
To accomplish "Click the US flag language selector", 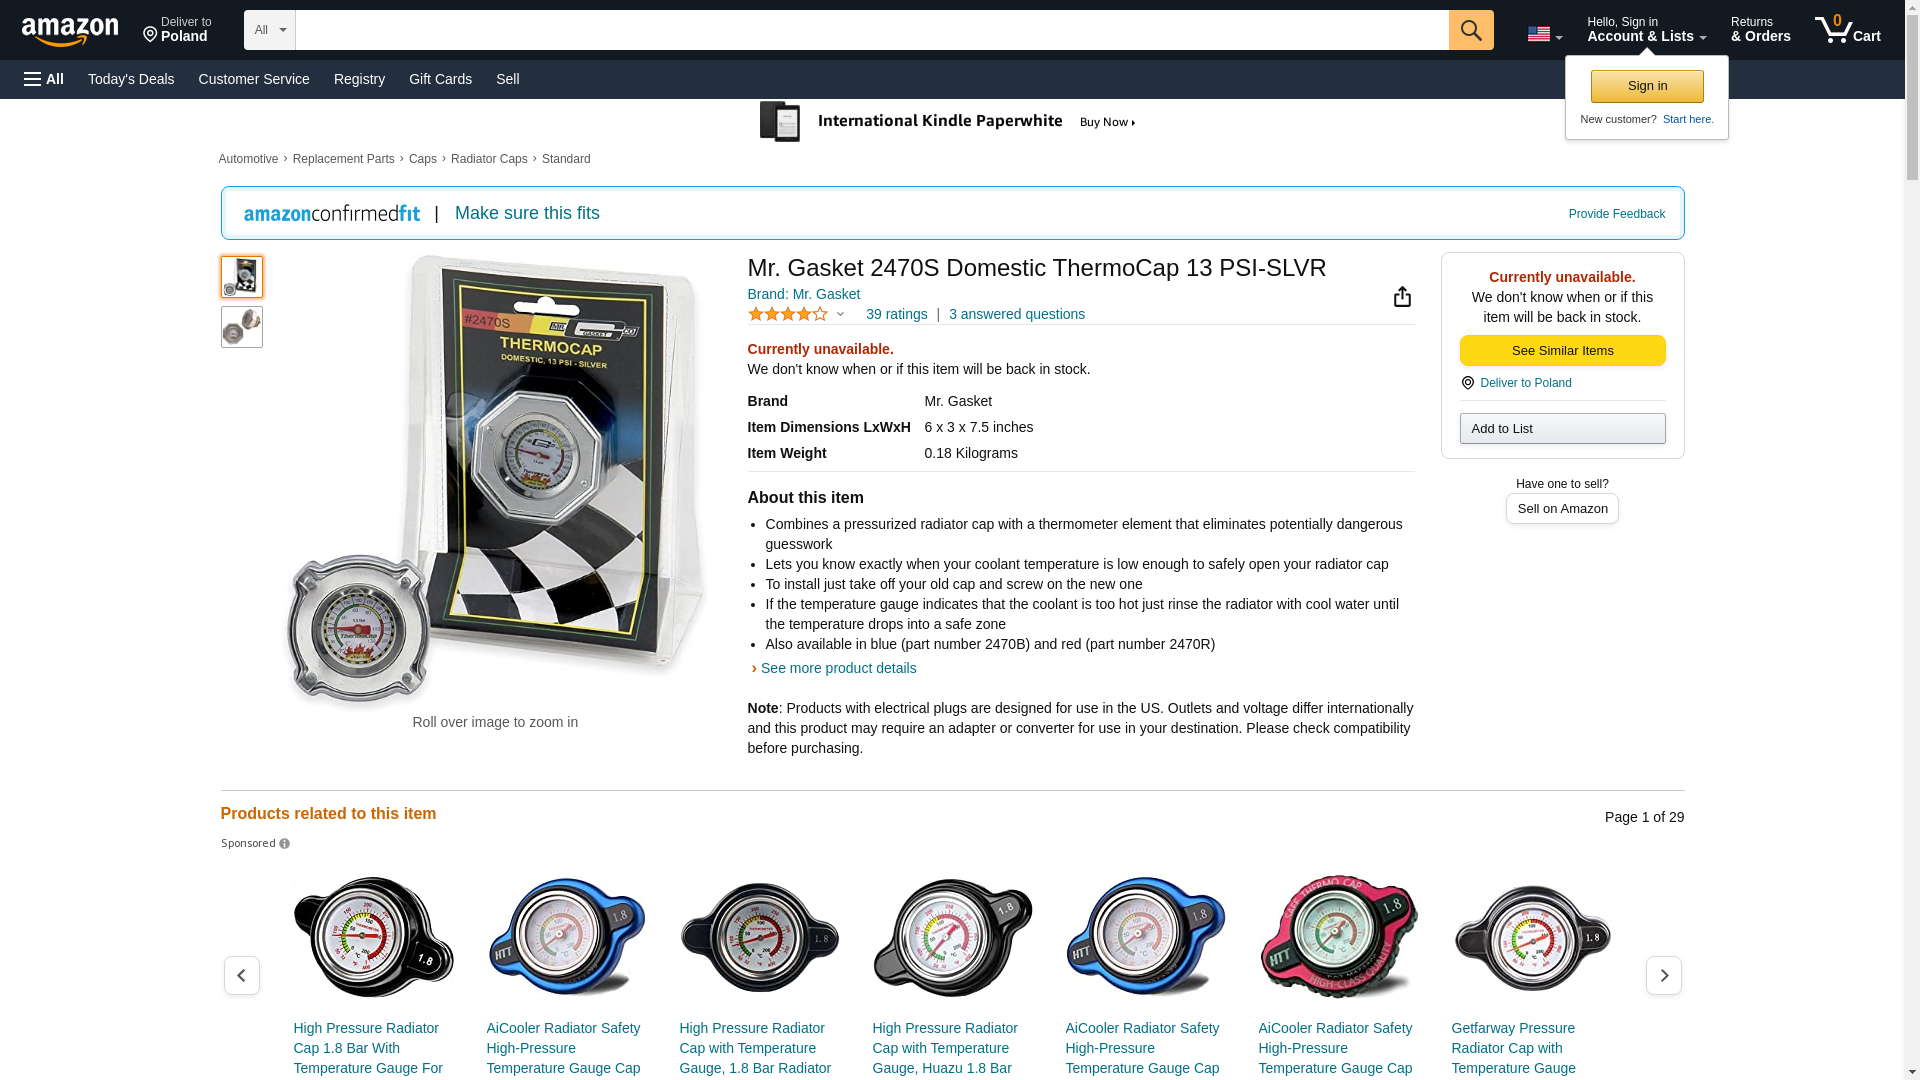I will [1544, 34].
